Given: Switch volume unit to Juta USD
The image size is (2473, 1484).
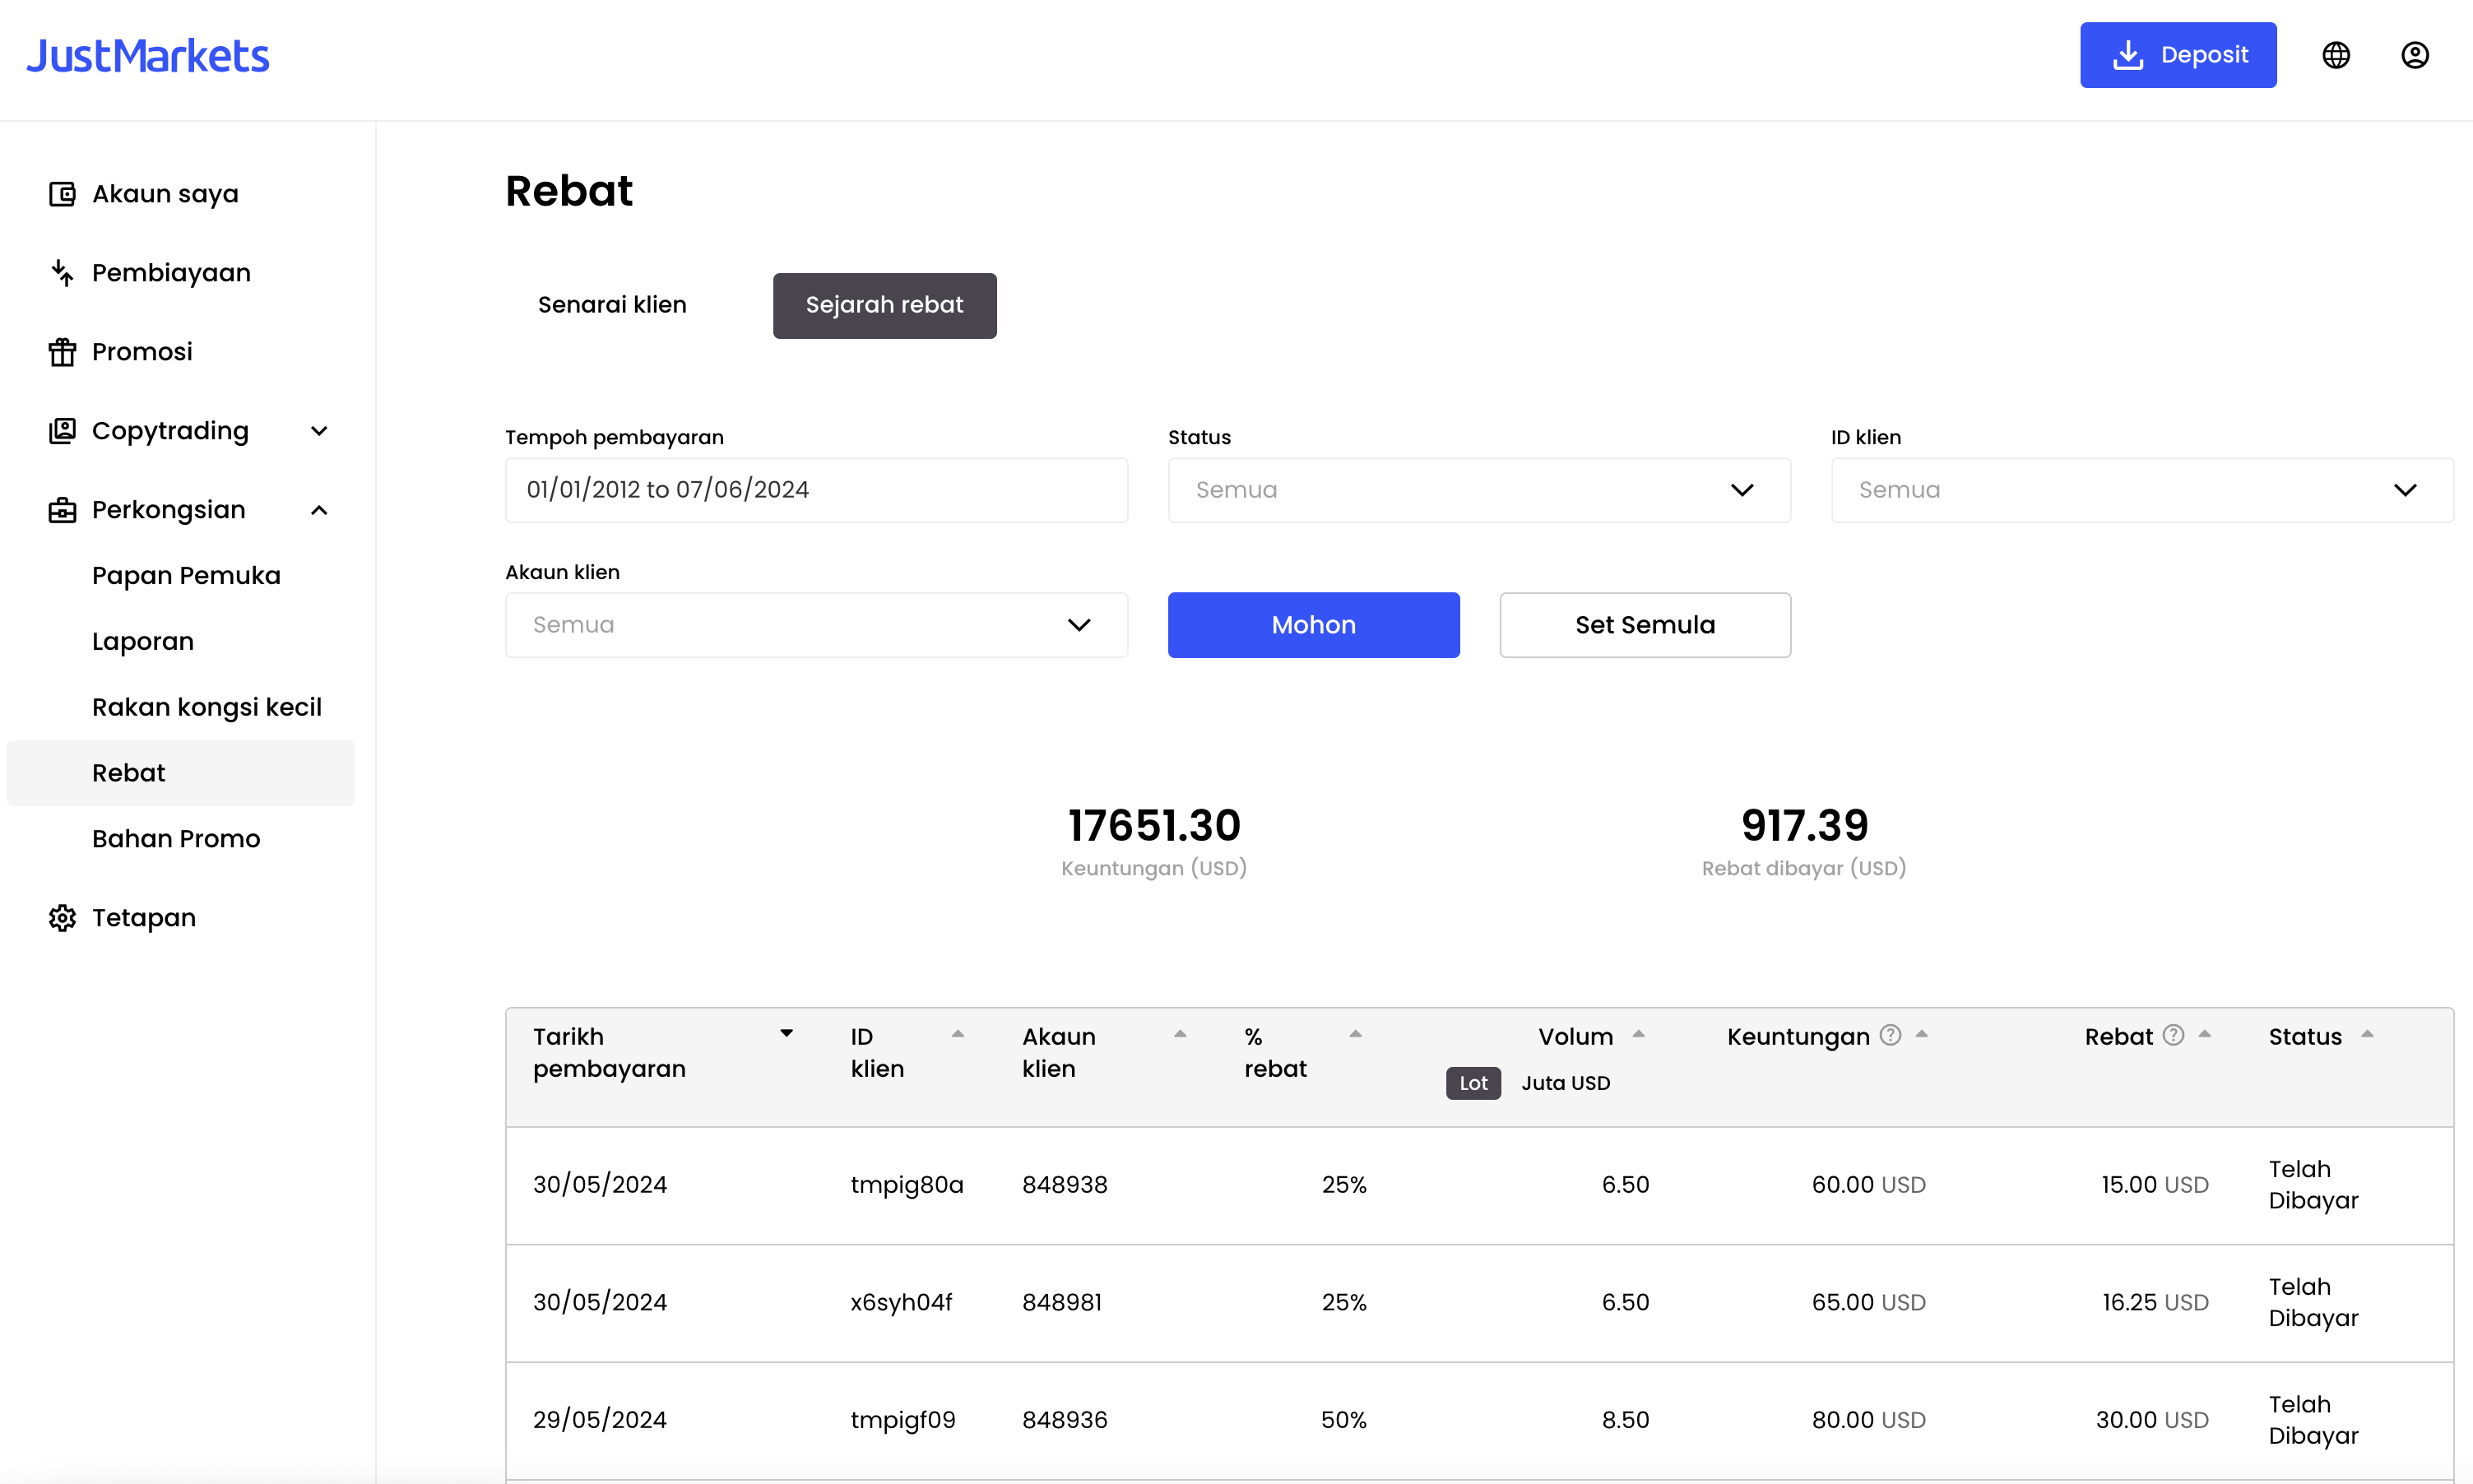Looking at the screenshot, I should tap(1565, 1083).
